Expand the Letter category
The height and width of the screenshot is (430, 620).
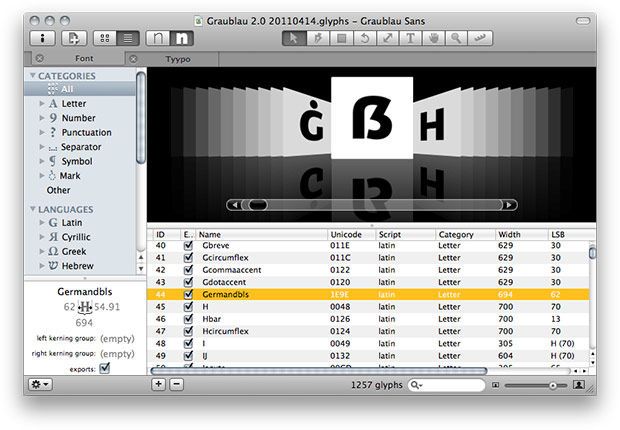point(42,104)
